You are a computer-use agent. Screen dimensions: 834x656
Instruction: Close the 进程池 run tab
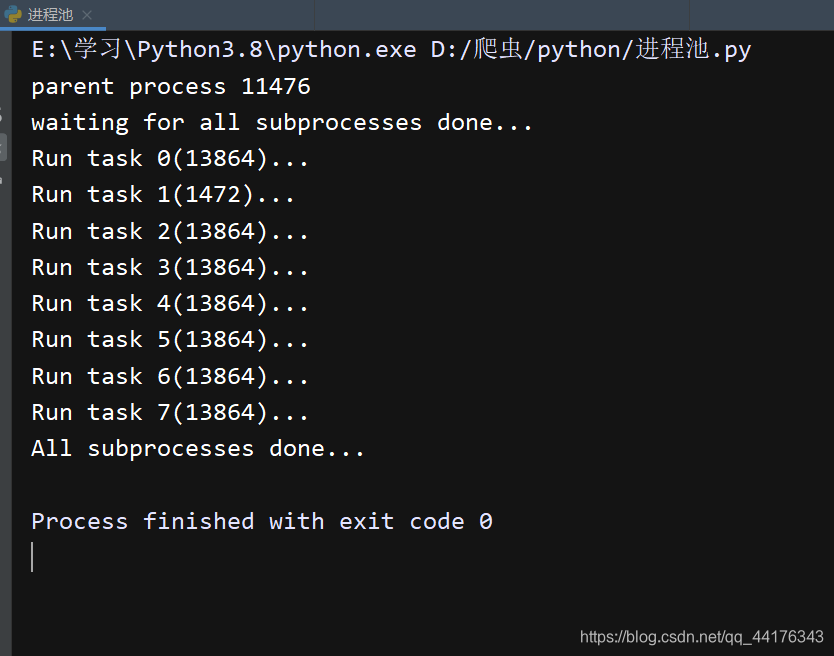tap(87, 15)
